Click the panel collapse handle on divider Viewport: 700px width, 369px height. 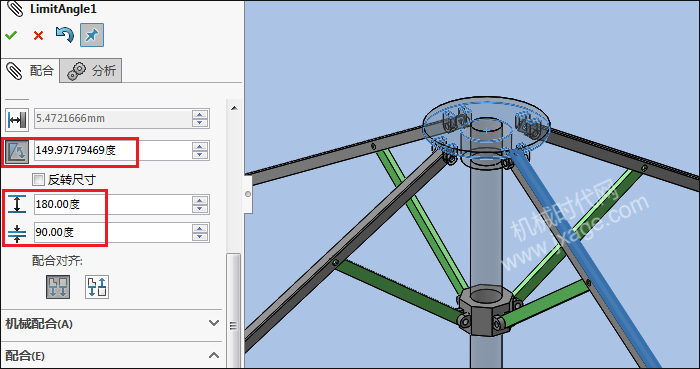[248, 194]
